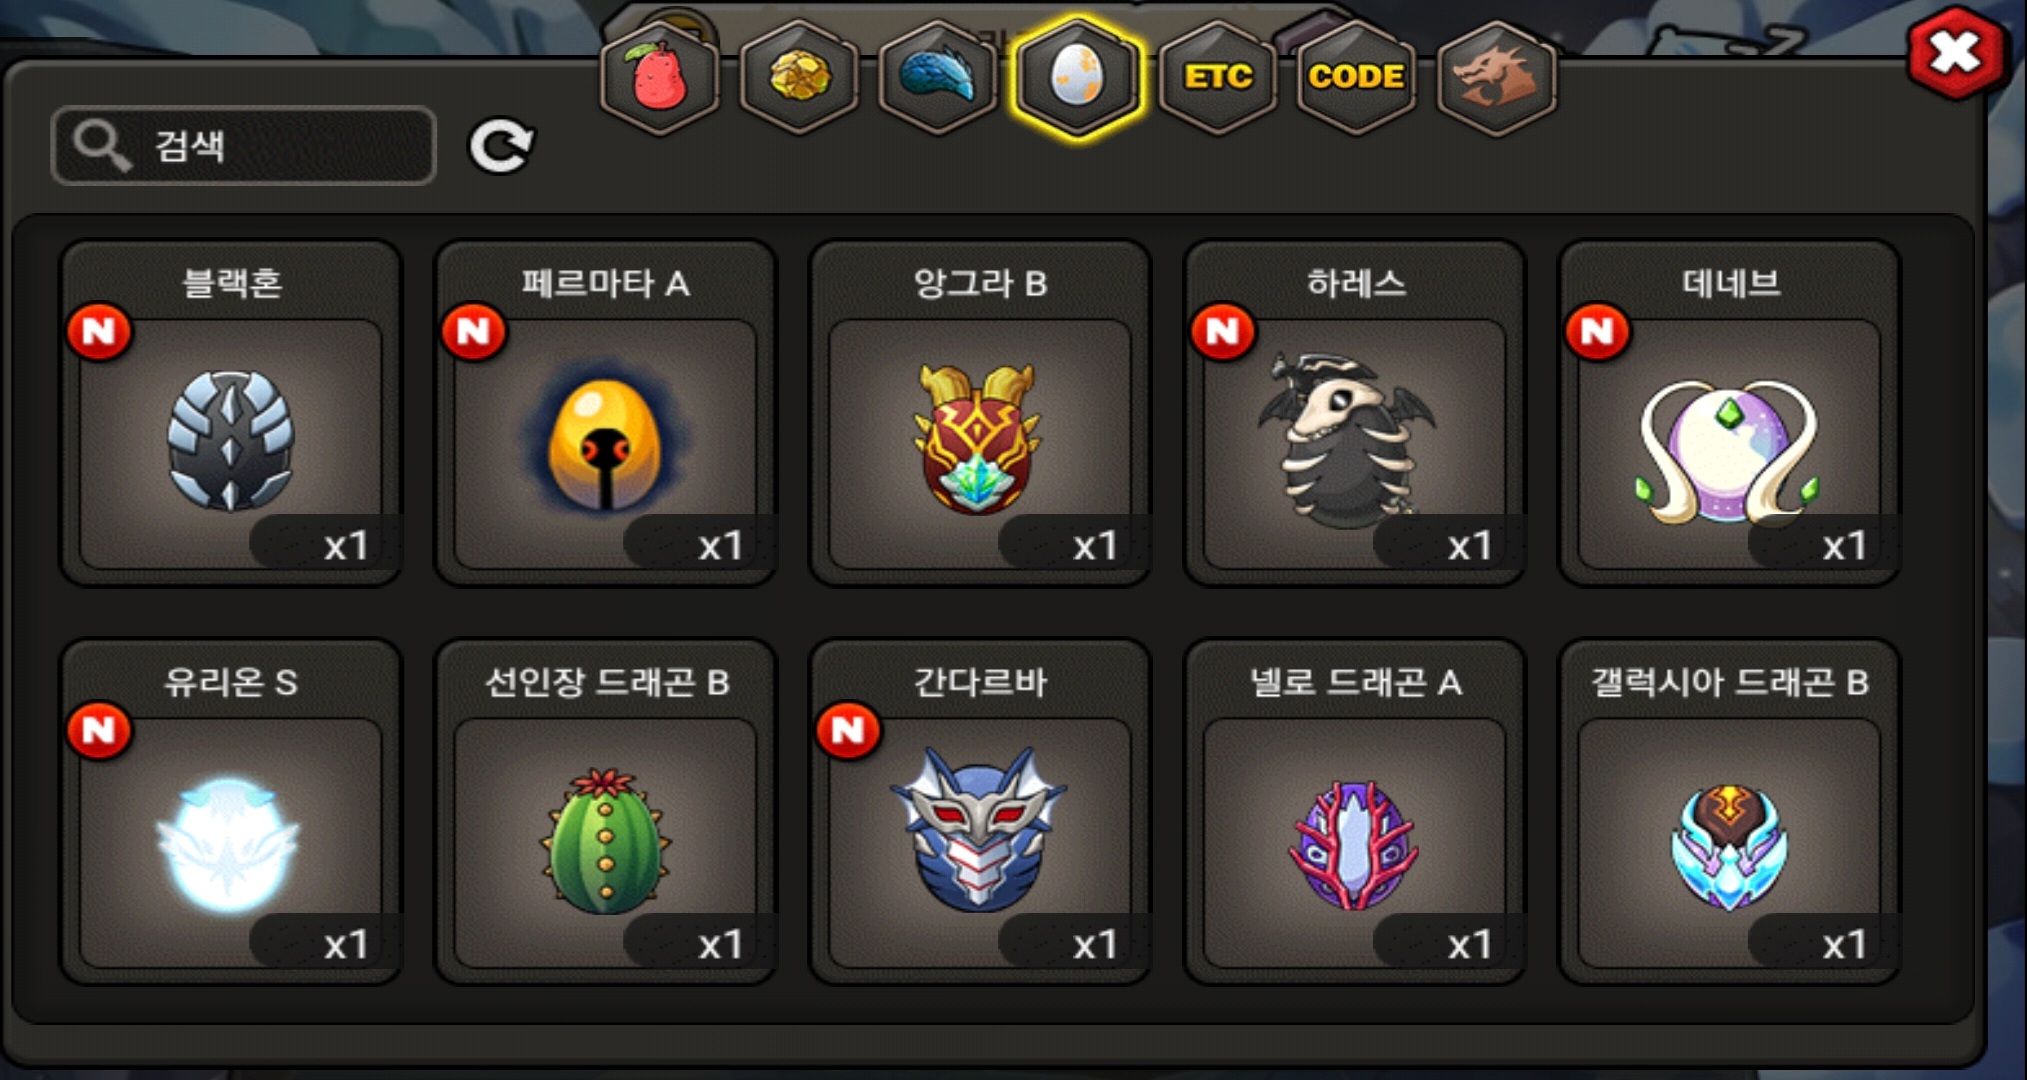Select the 데네브 egg item

(1729, 413)
